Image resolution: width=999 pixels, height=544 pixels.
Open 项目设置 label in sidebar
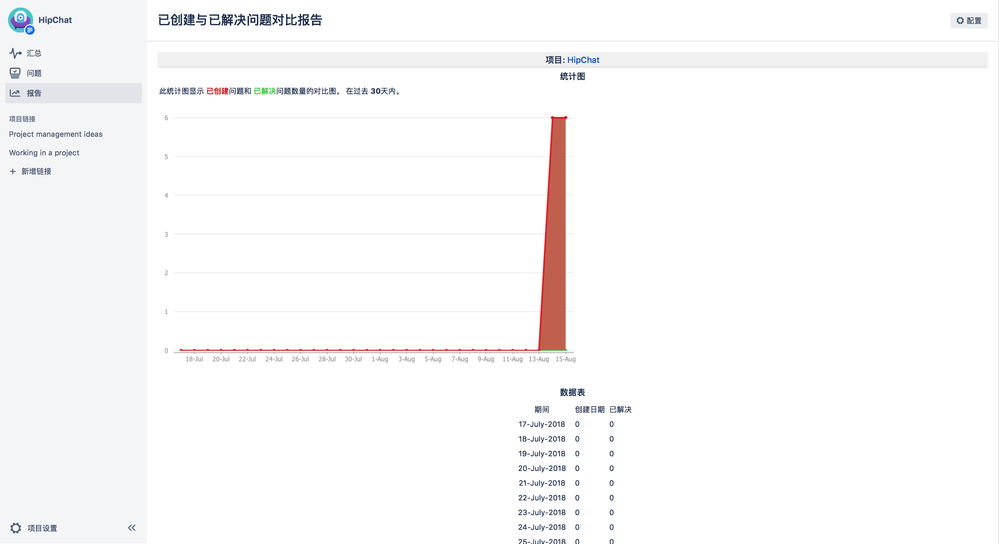coord(42,528)
